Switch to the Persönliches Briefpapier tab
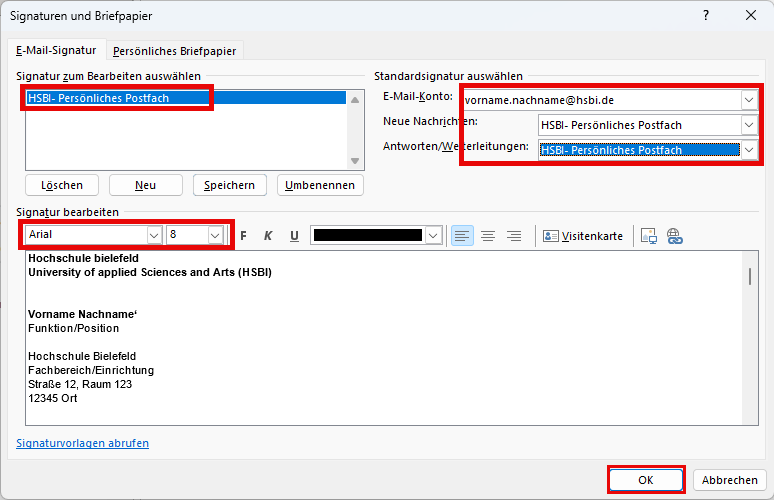 [174, 51]
